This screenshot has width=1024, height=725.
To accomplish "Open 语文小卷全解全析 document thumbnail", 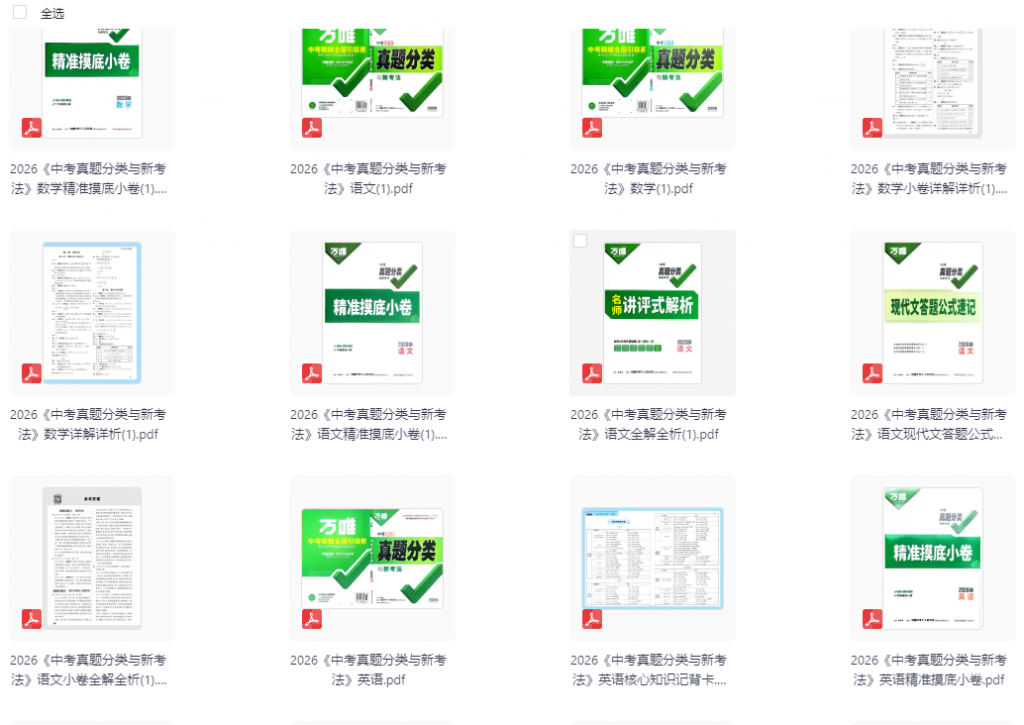I will click(x=92, y=558).
